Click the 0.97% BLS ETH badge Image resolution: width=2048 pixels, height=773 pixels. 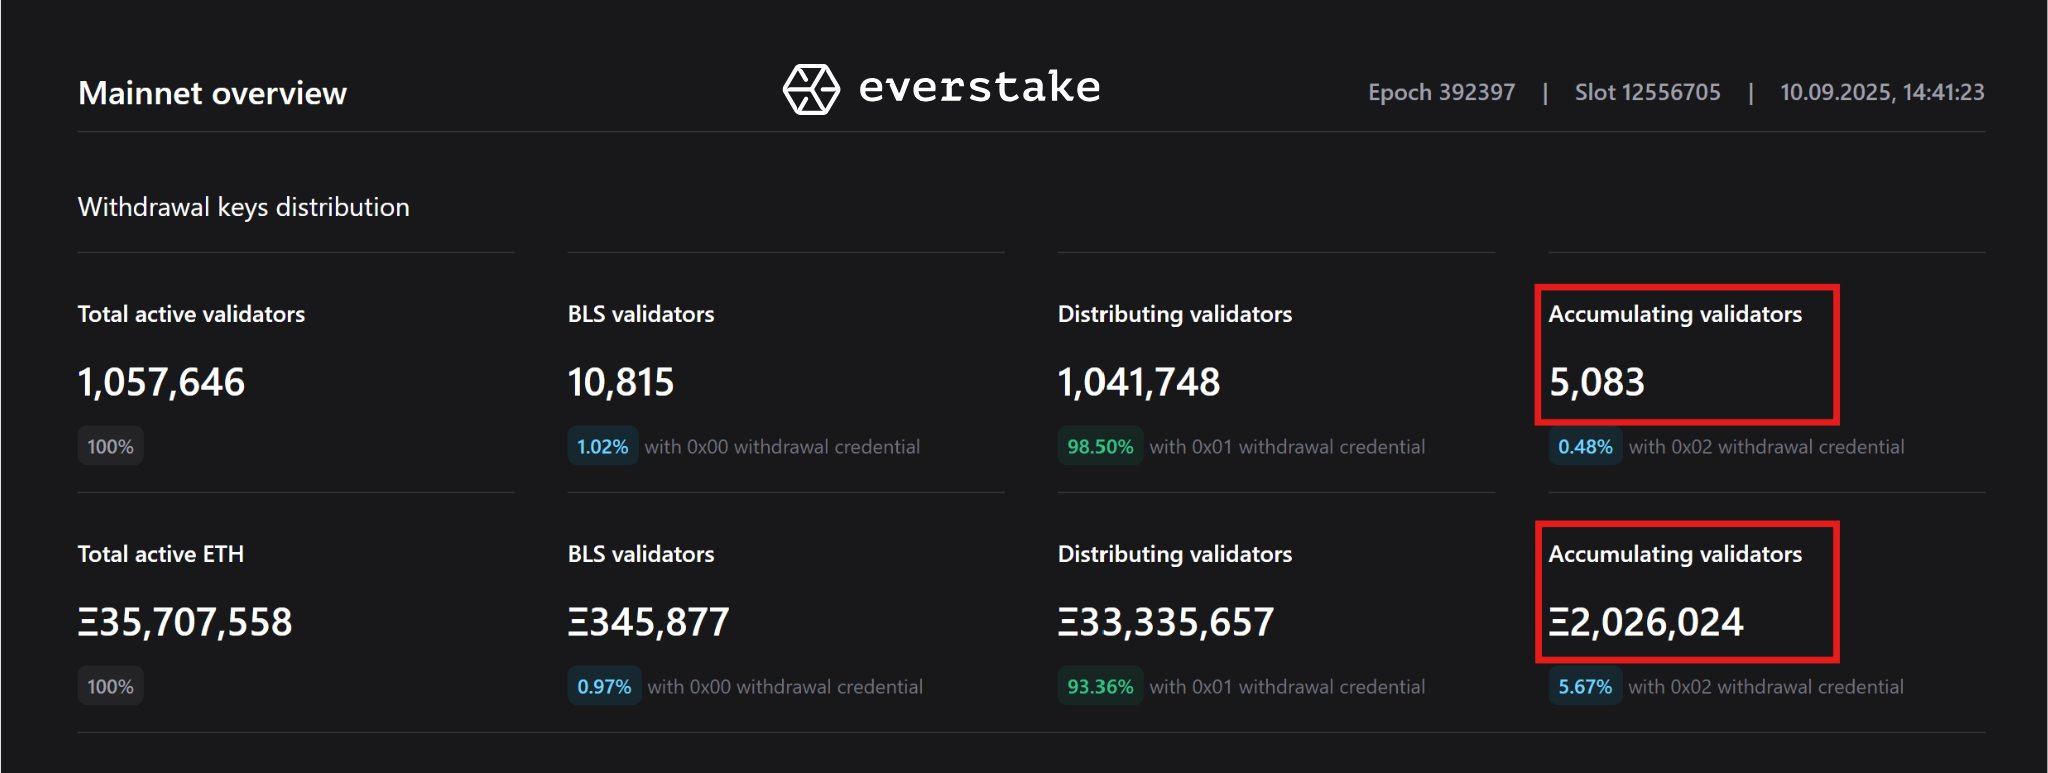pyautogui.click(x=604, y=686)
